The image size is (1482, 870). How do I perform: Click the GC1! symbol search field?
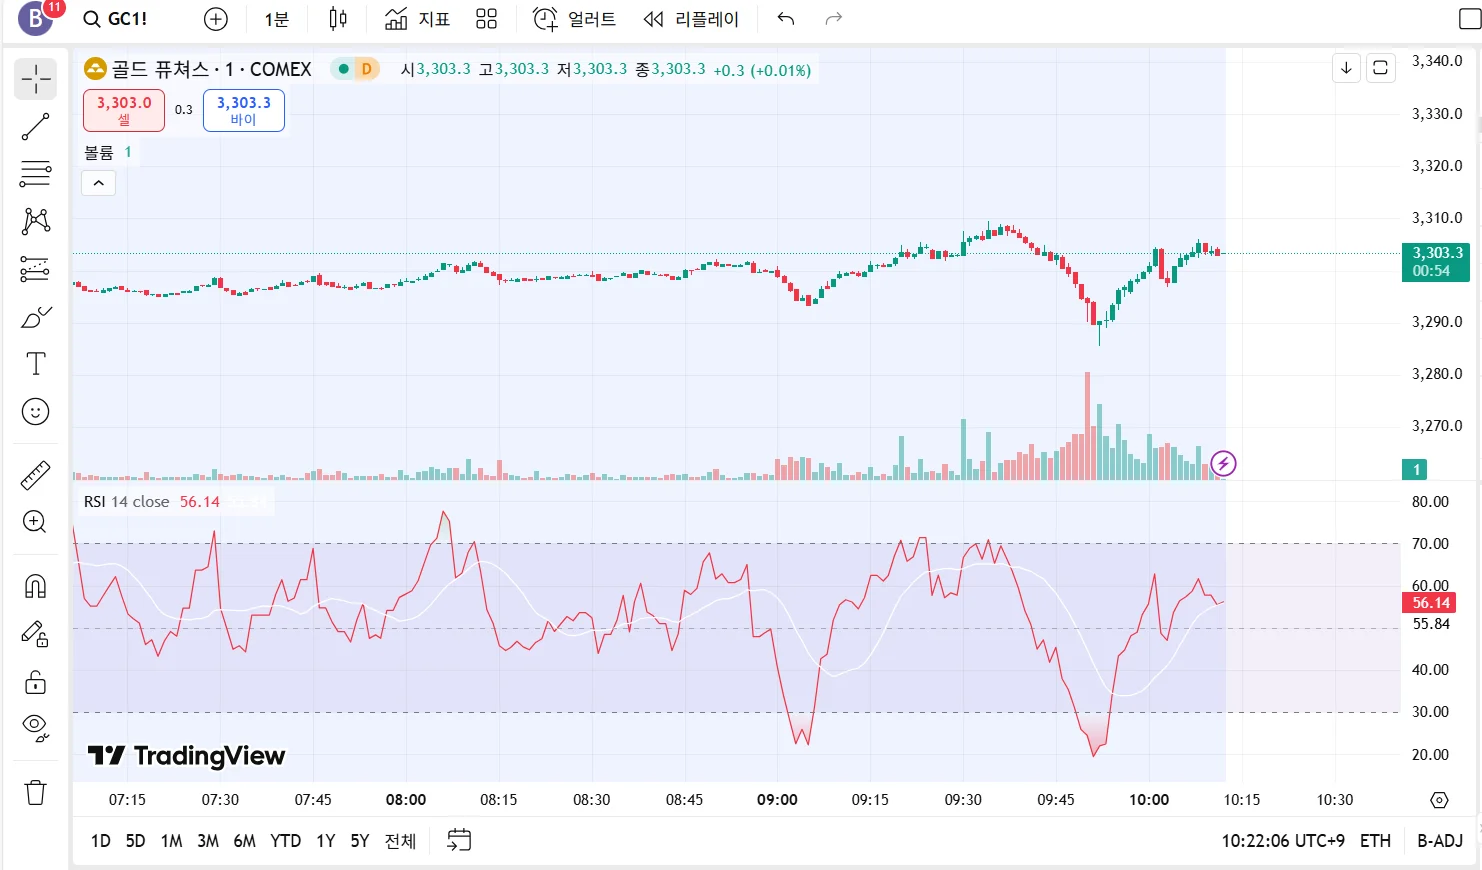(x=116, y=19)
